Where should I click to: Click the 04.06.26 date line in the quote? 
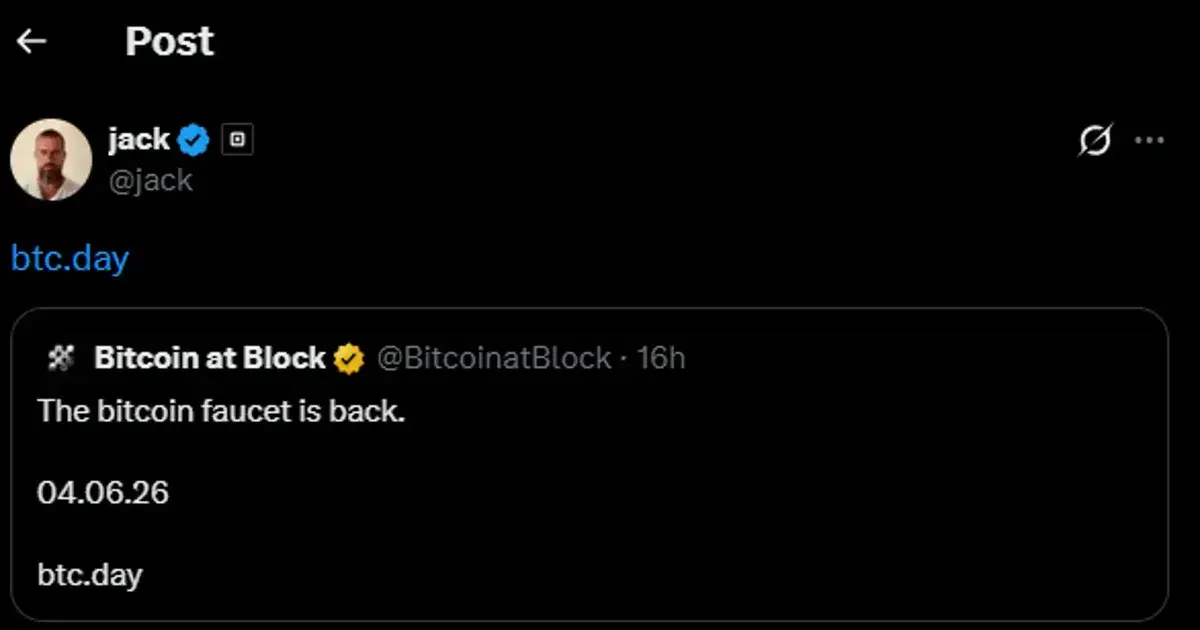[104, 492]
